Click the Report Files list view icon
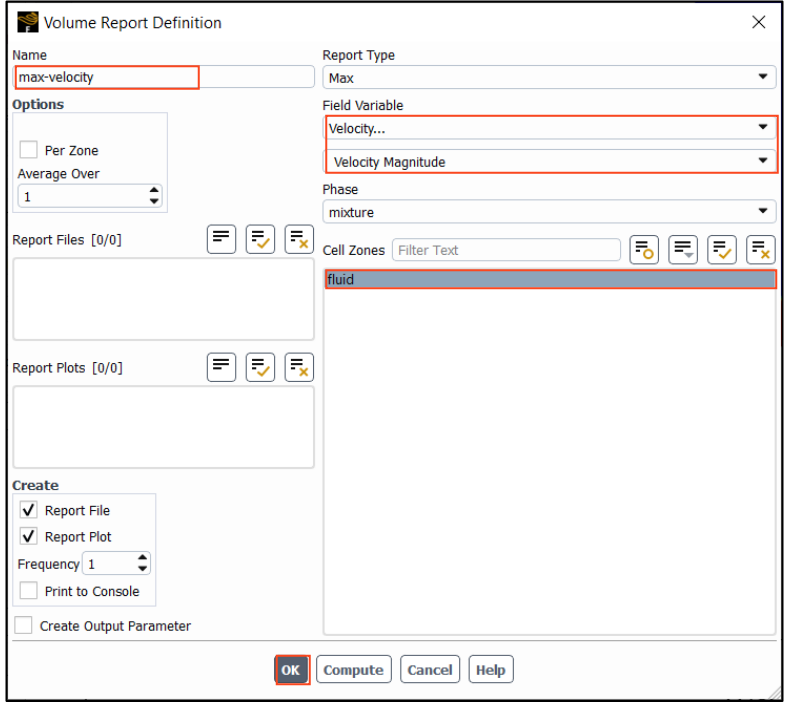793x708 pixels. 222,240
